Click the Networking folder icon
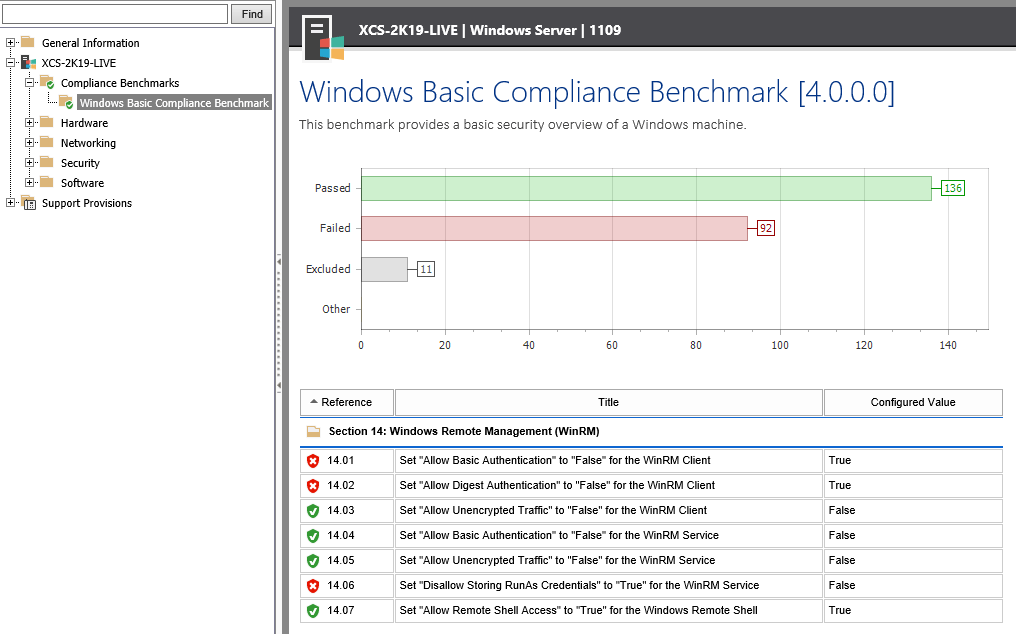The height and width of the screenshot is (634, 1016). pyautogui.click(x=47, y=142)
